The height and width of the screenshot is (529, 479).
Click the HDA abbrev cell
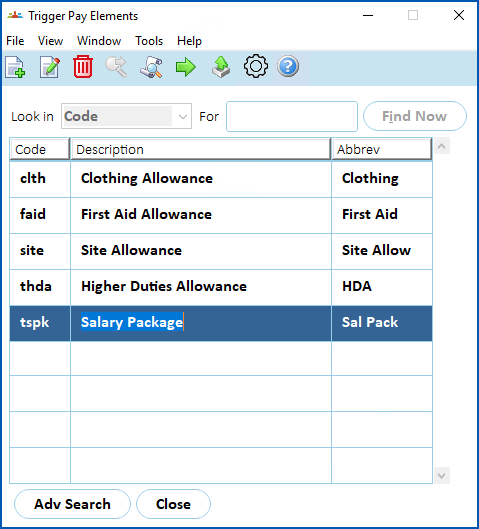tap(382, 287)
